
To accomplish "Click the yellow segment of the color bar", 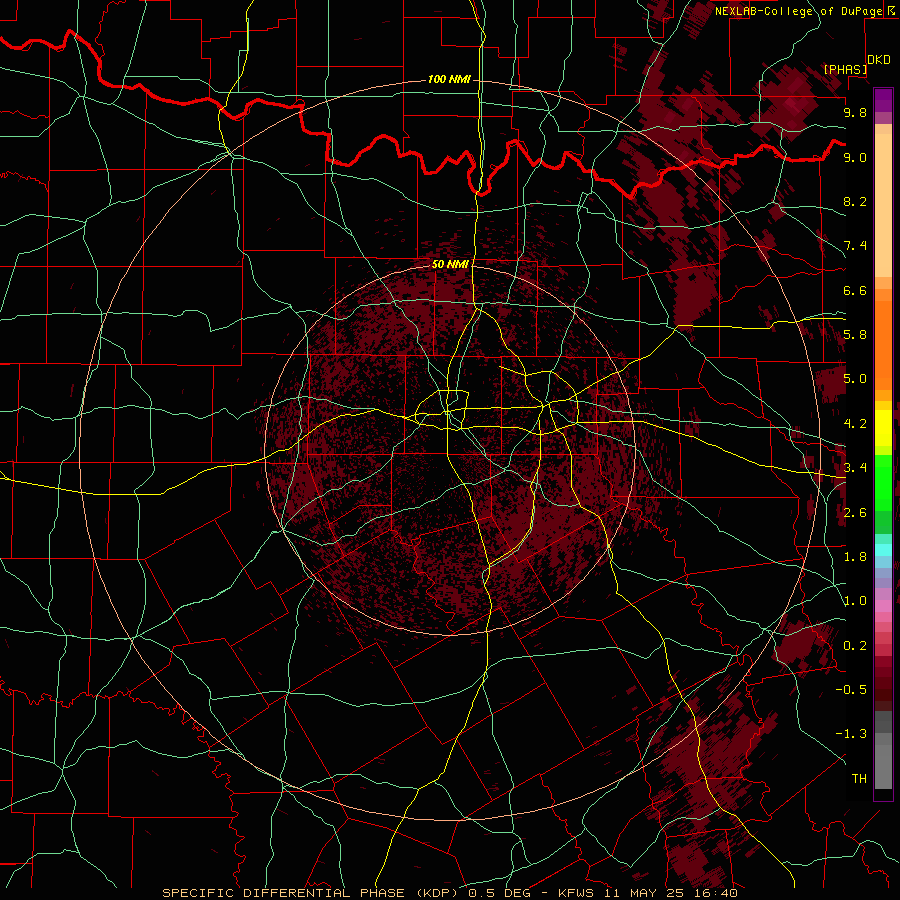I will click(883, 428).
